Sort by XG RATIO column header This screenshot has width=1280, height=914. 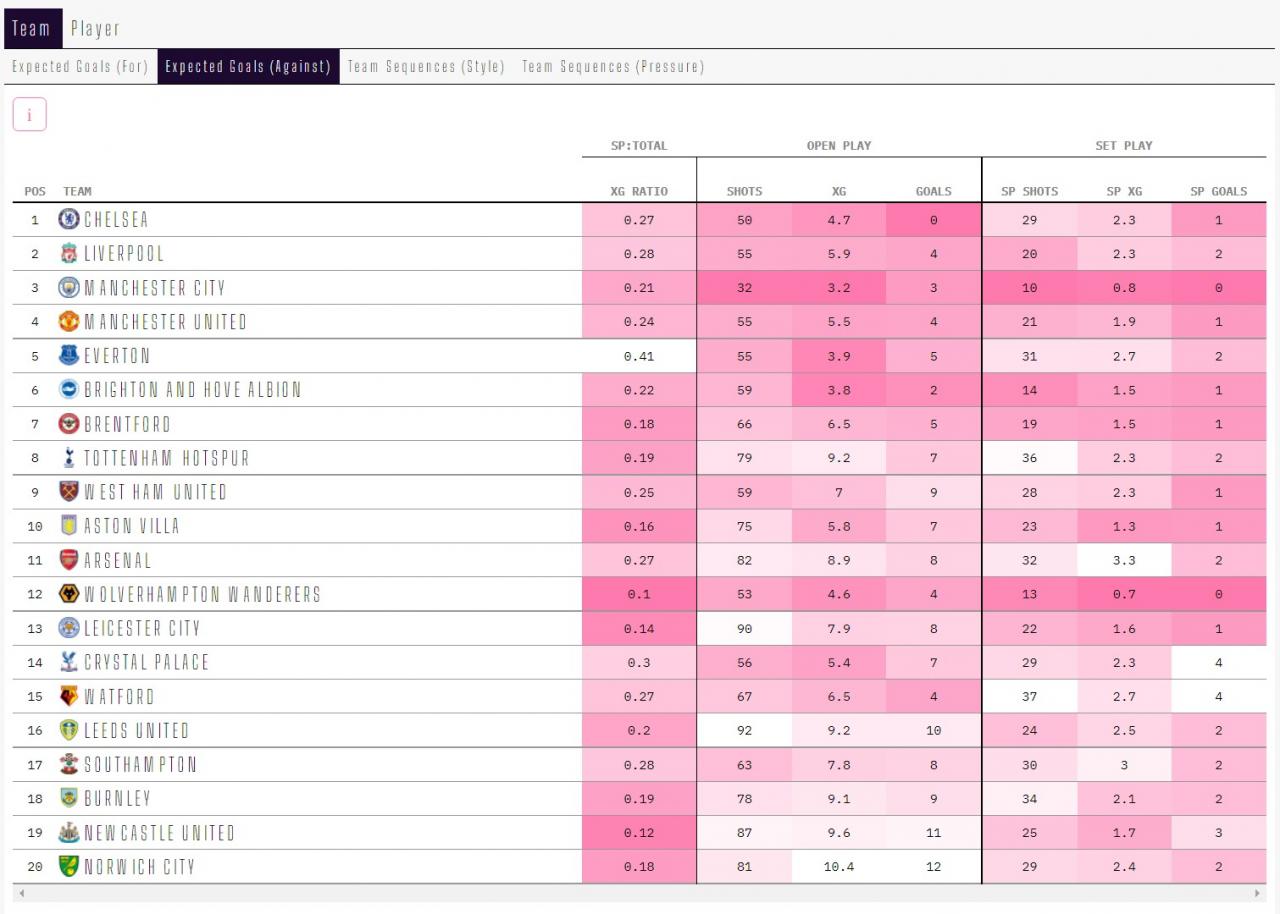coord(639,191)
